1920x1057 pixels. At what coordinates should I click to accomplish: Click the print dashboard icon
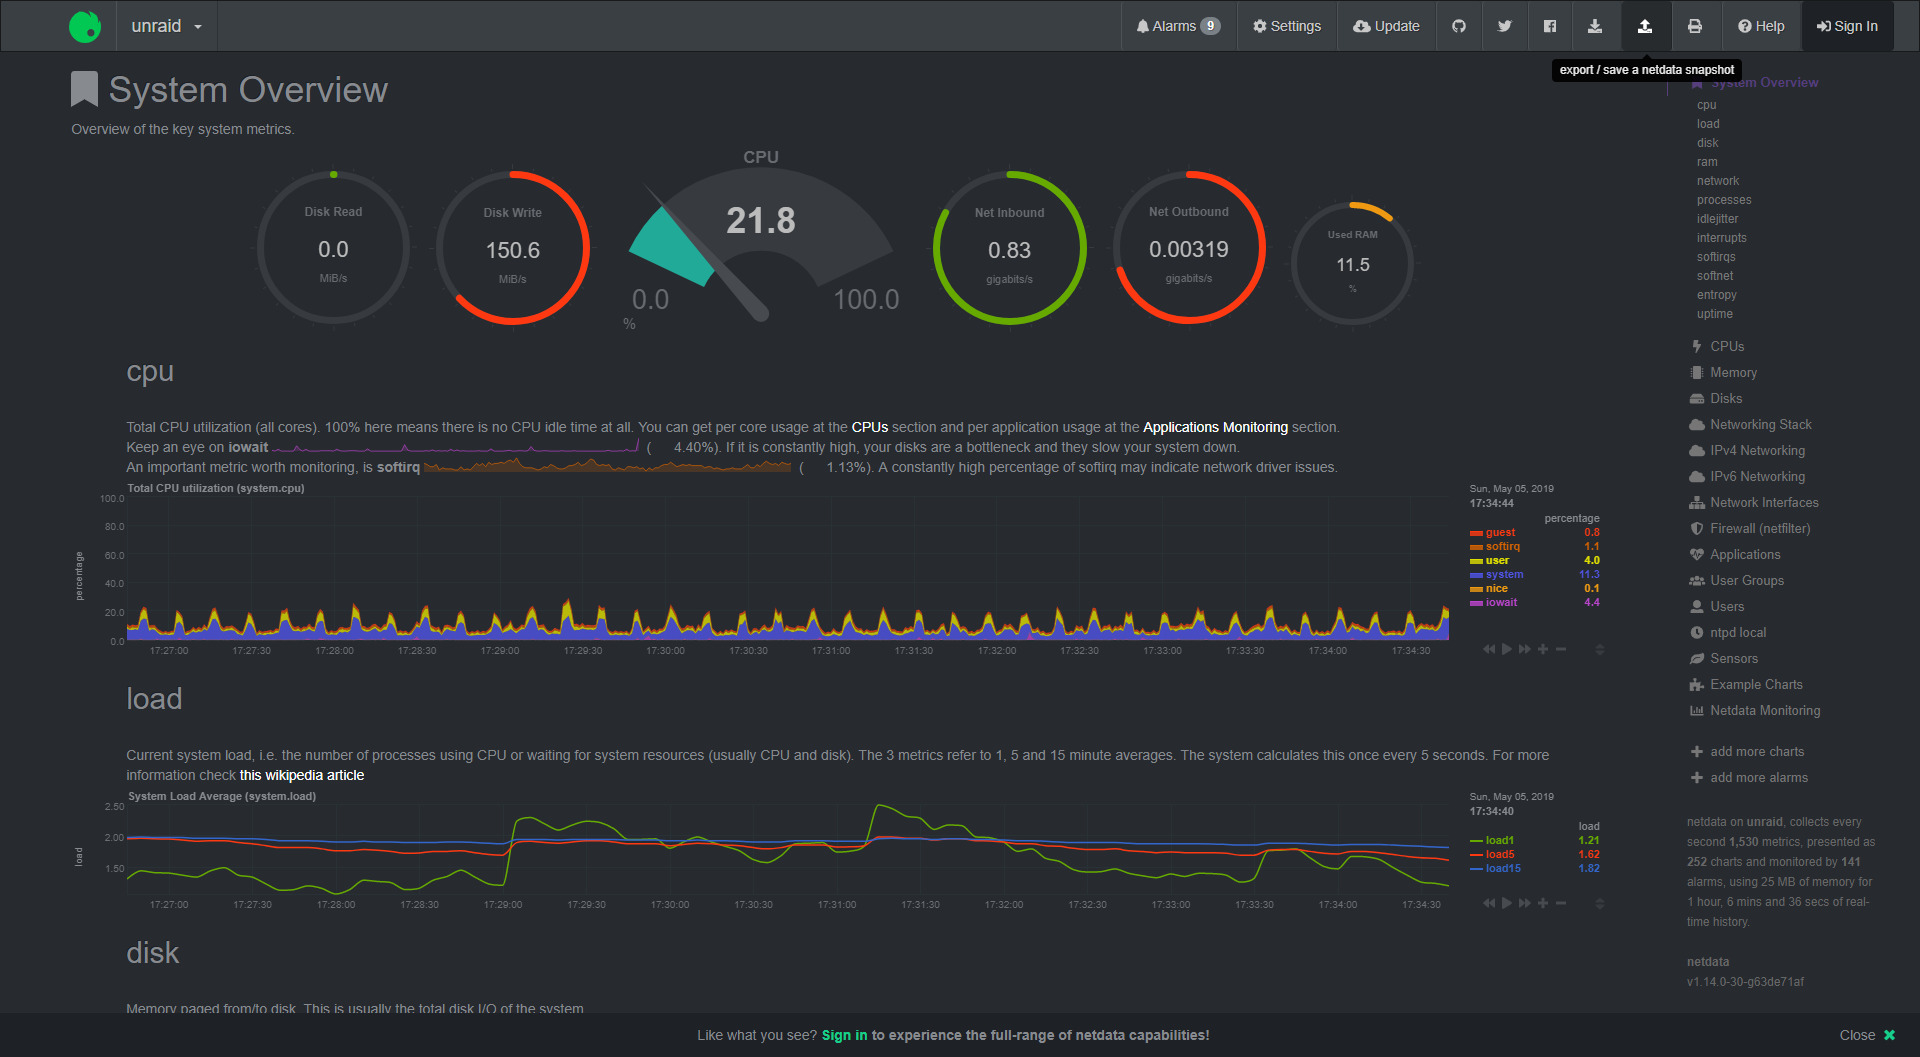[1694, 26]
